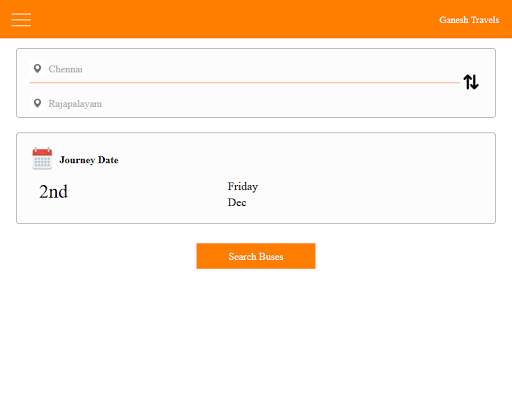The image size is (512, 393).
Task: Click the Ganesh Travels title
Action: (x=469, y=20)
